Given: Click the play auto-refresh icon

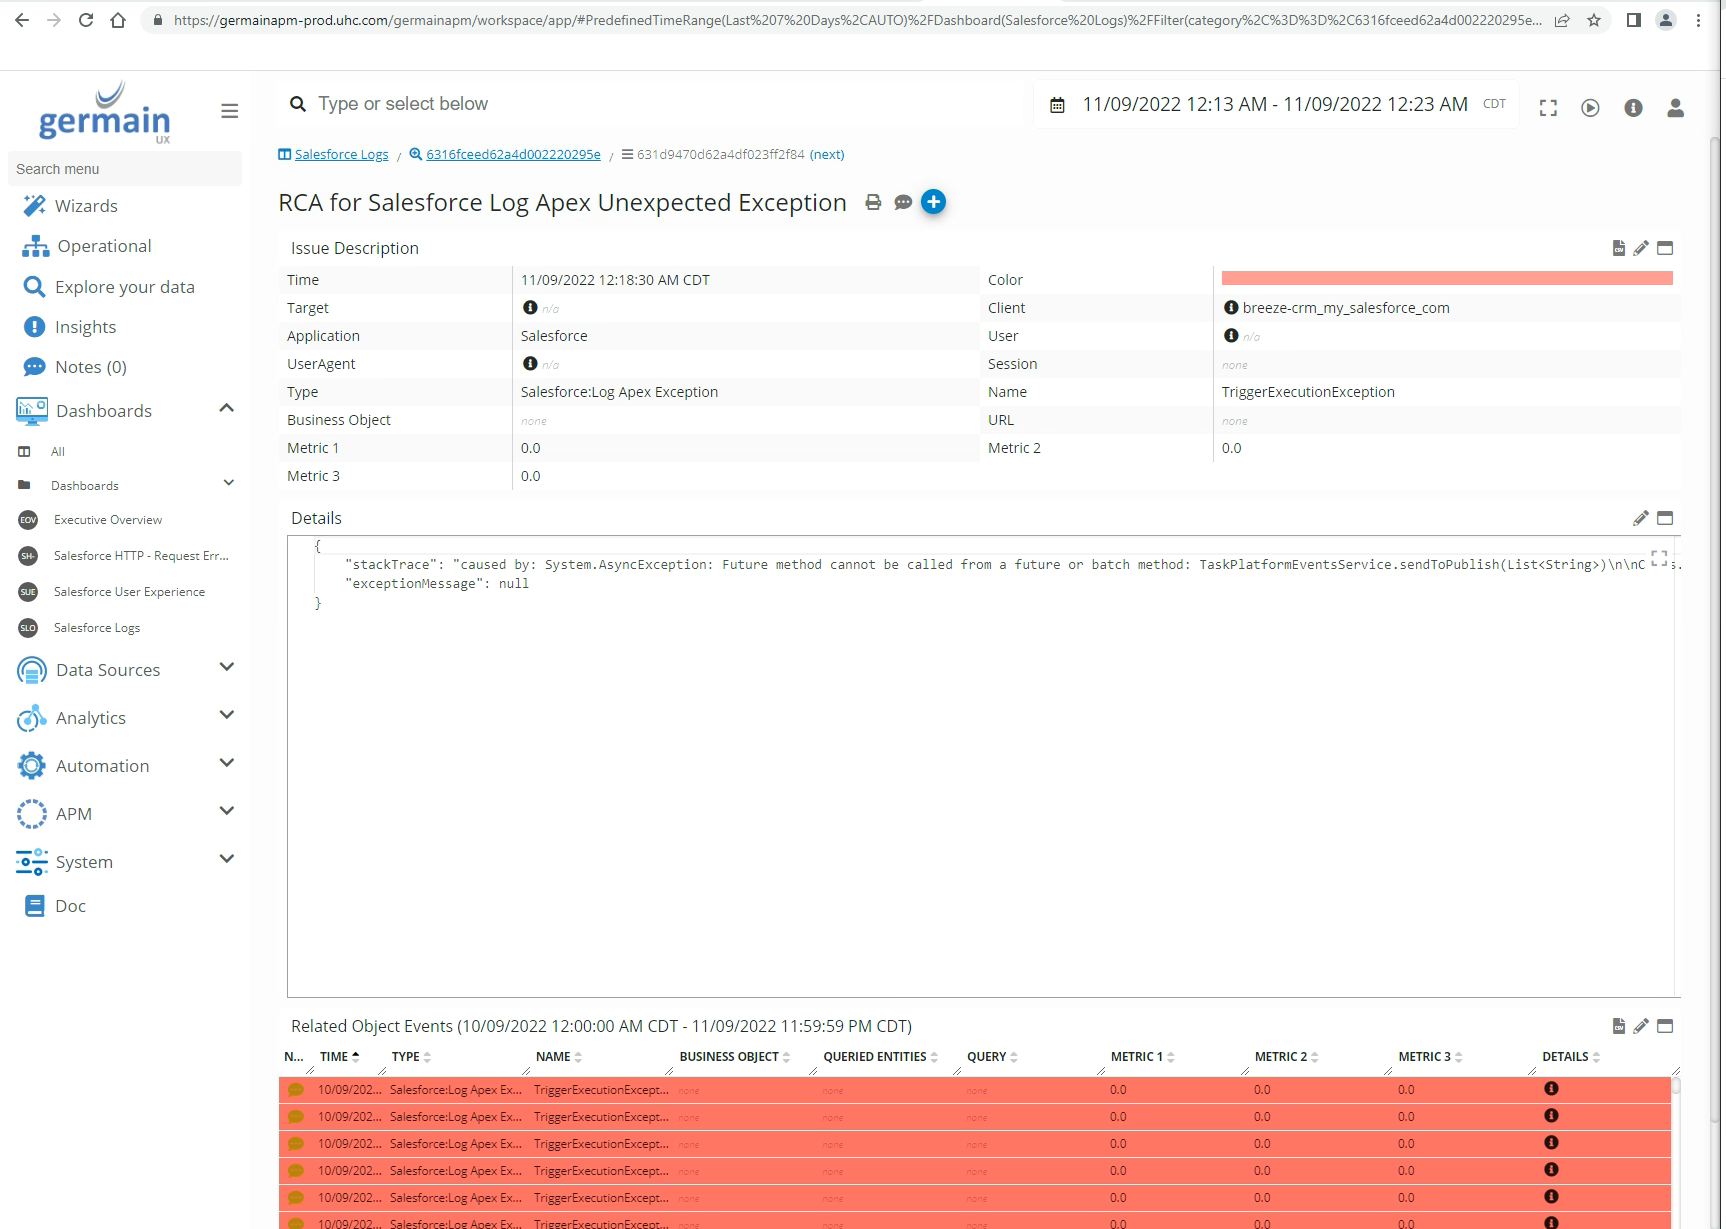Looking at the screenshot, I should (1590, 108).
